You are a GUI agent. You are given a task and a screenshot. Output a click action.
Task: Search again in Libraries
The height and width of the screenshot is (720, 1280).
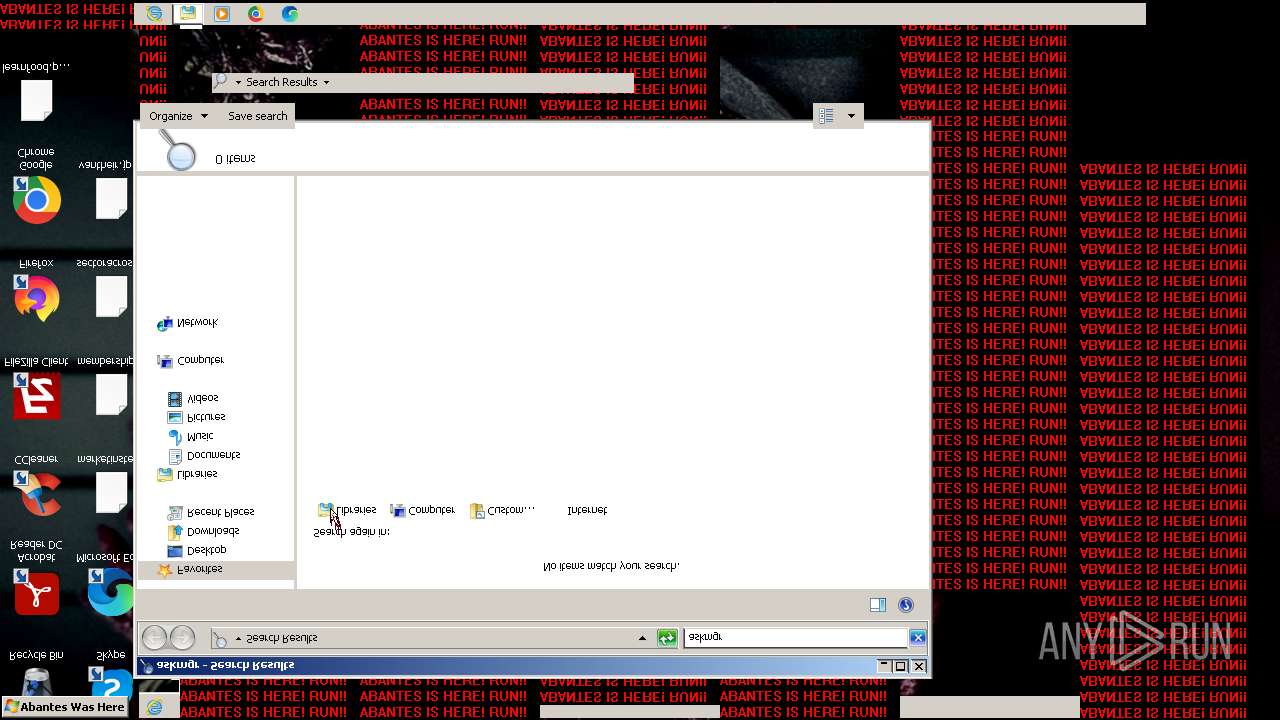347,510
